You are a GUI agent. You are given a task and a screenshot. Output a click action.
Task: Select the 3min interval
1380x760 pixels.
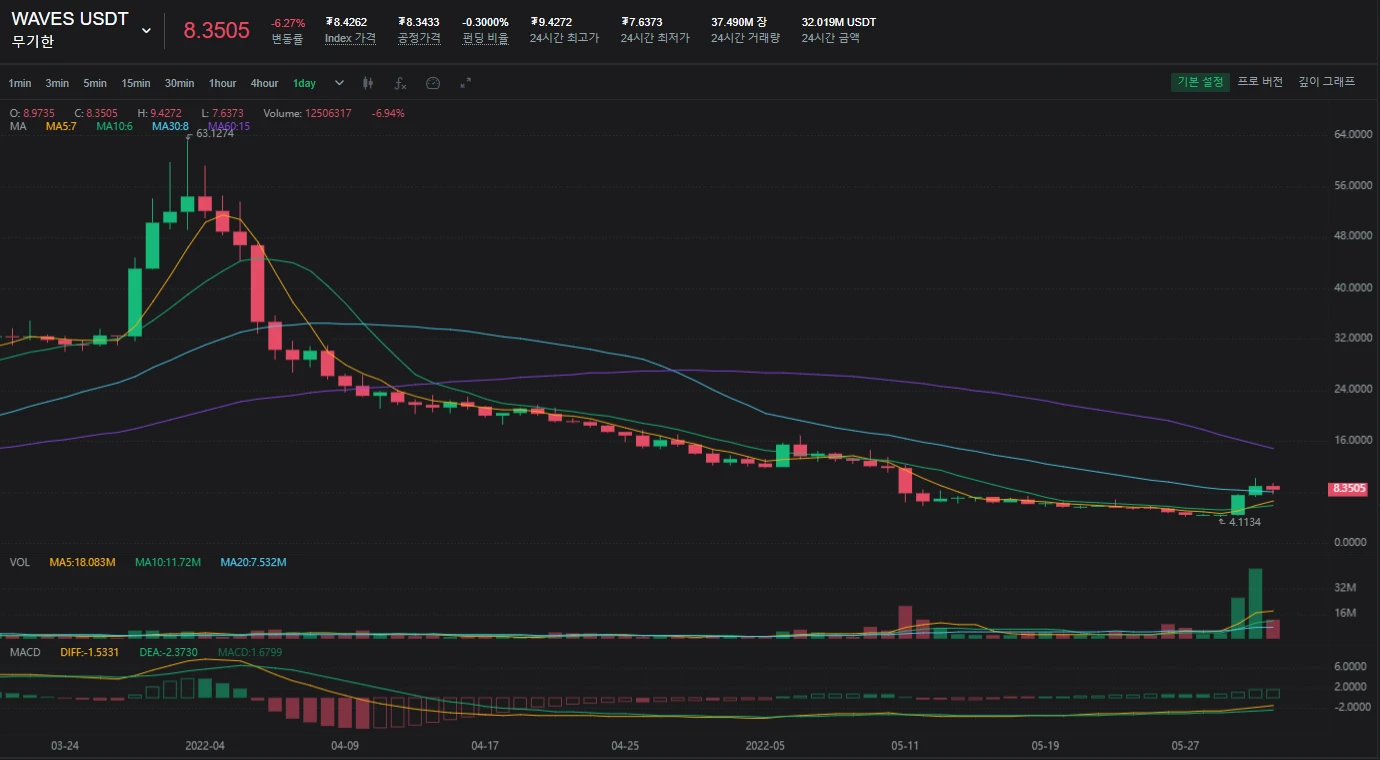click(57, 83)
